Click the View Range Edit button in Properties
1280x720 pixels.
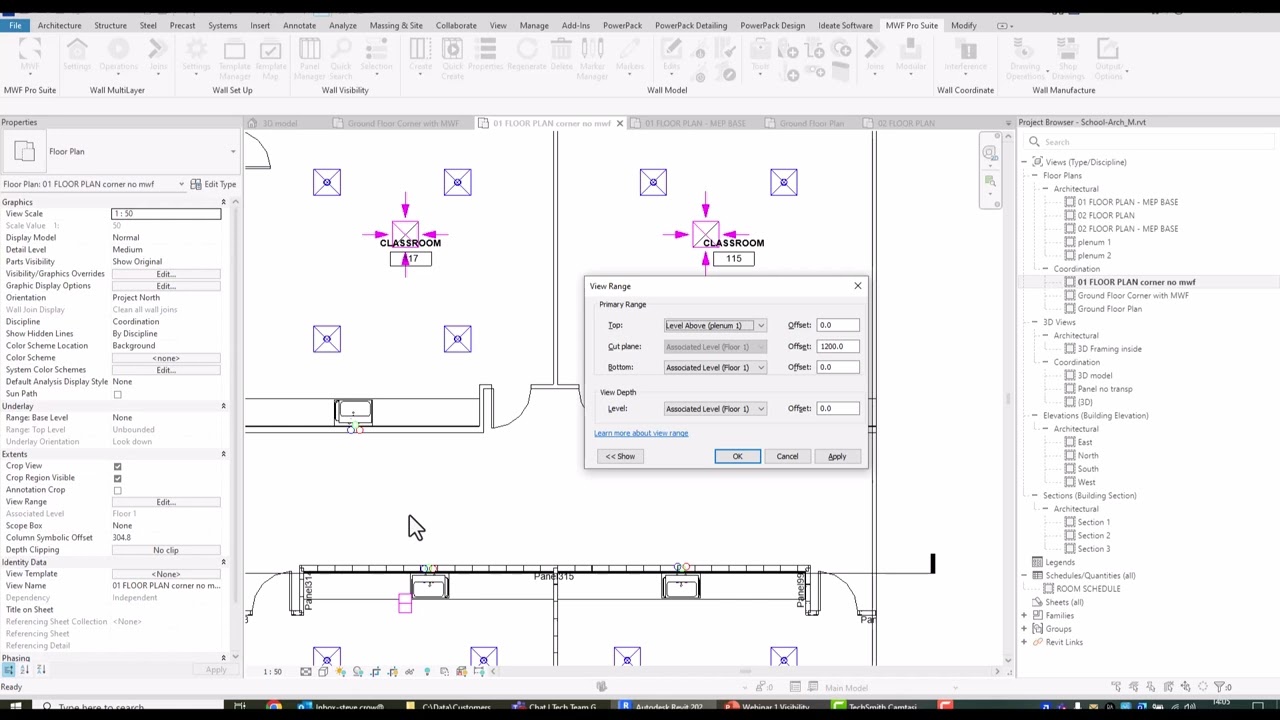tap(166, 502)
